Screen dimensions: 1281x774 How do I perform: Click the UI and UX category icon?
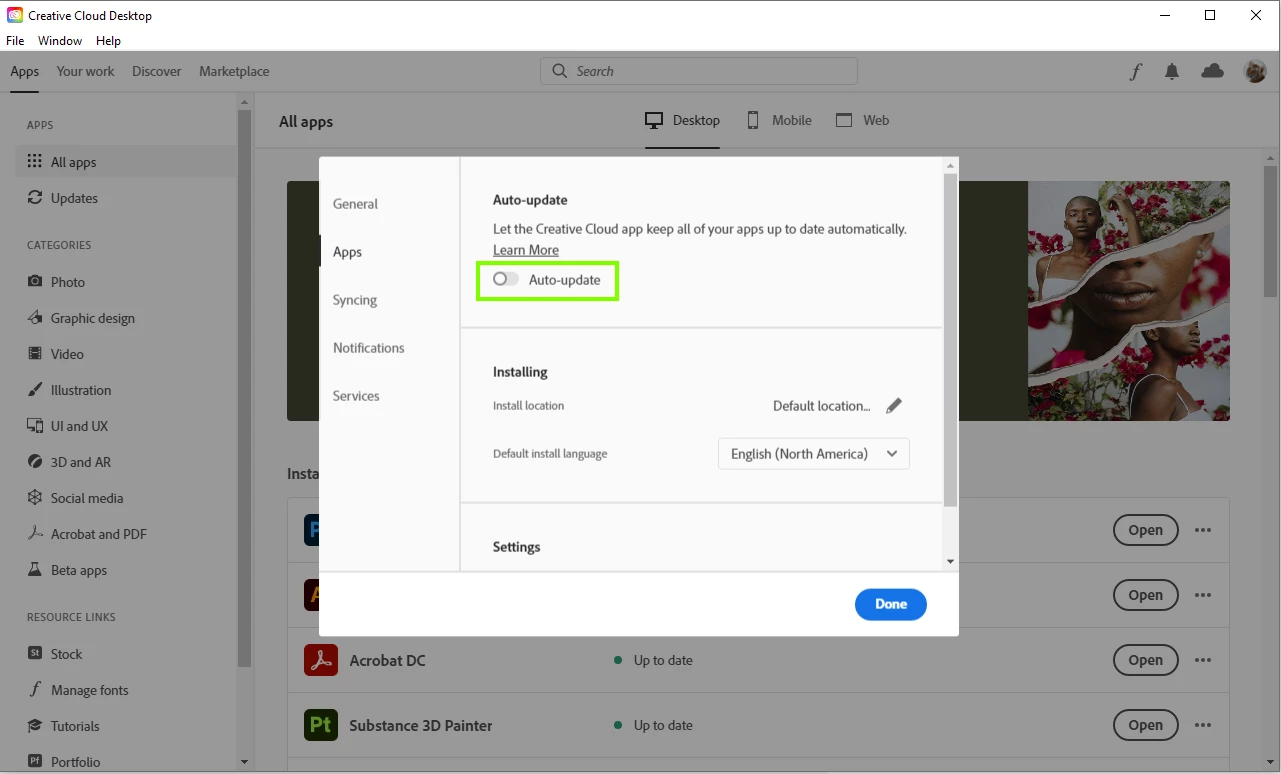[x=35, y=426]
